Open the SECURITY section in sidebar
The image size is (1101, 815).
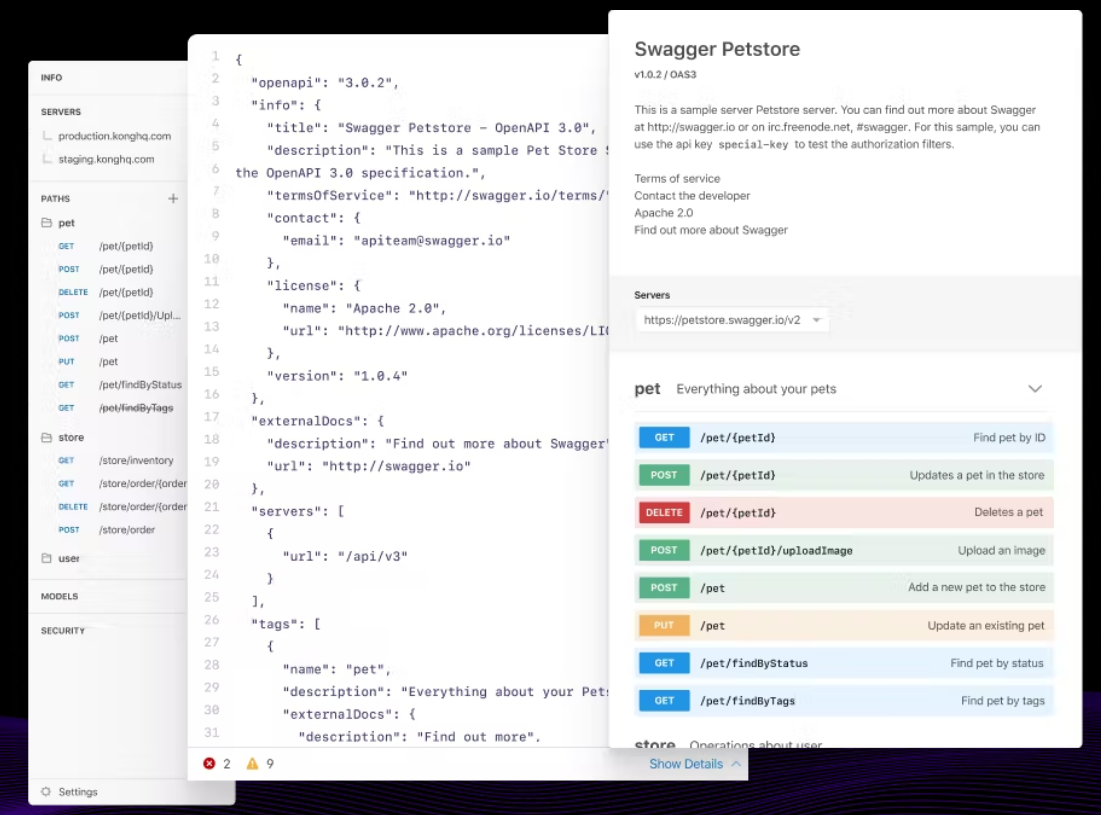62,631
